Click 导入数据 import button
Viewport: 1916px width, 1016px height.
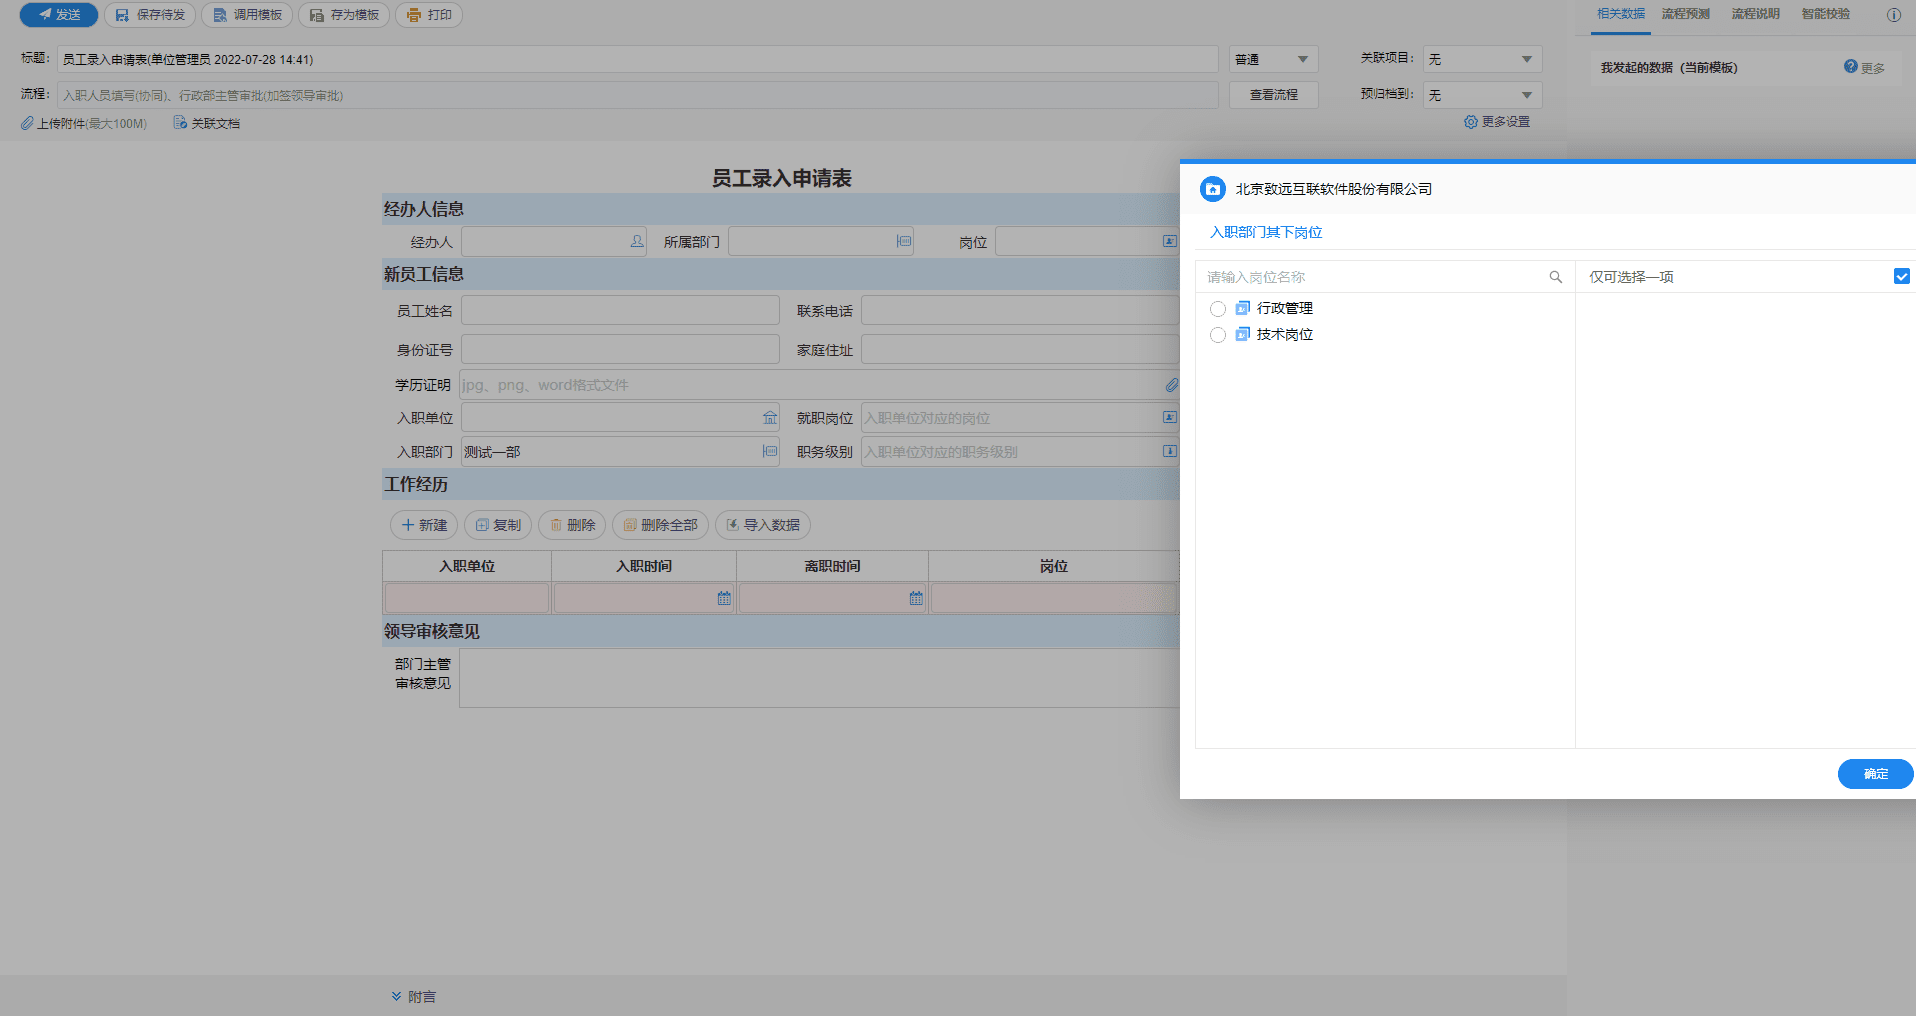pos(762,525)
